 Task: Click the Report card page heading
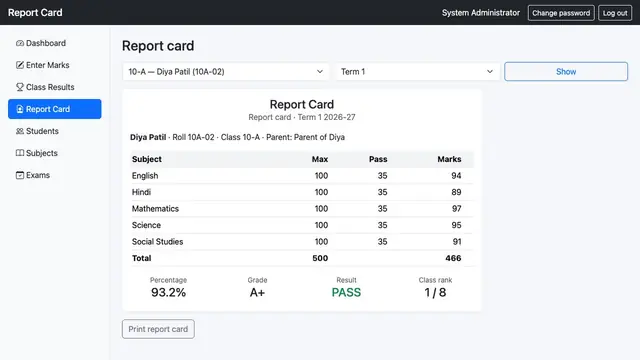(x=158, y=46)
